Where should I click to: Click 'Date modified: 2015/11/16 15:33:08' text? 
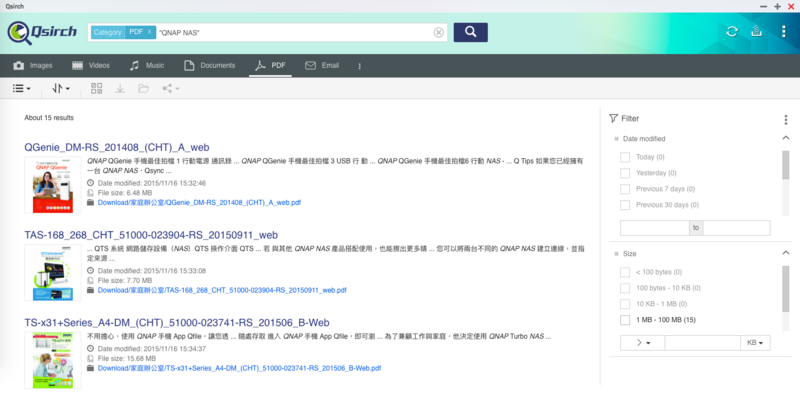pyautogui.click(x=152, y=271)
